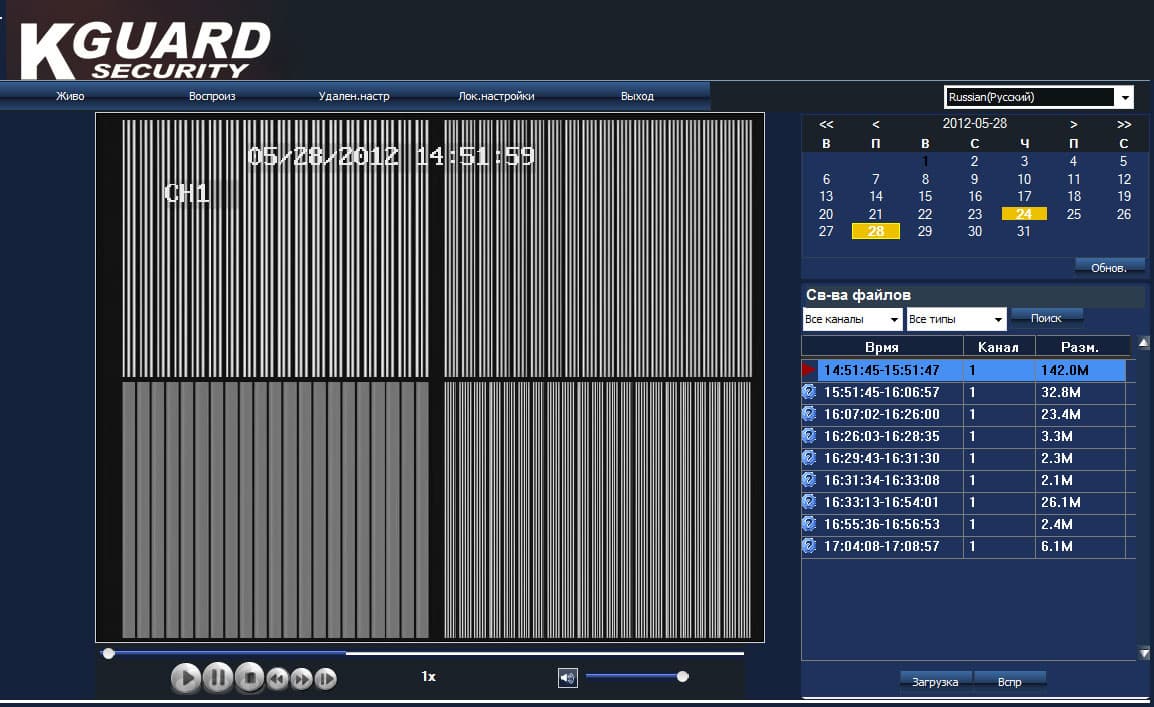Open the "Лок.настройки" menu item
1154x707 pixels.
[496, 96]
